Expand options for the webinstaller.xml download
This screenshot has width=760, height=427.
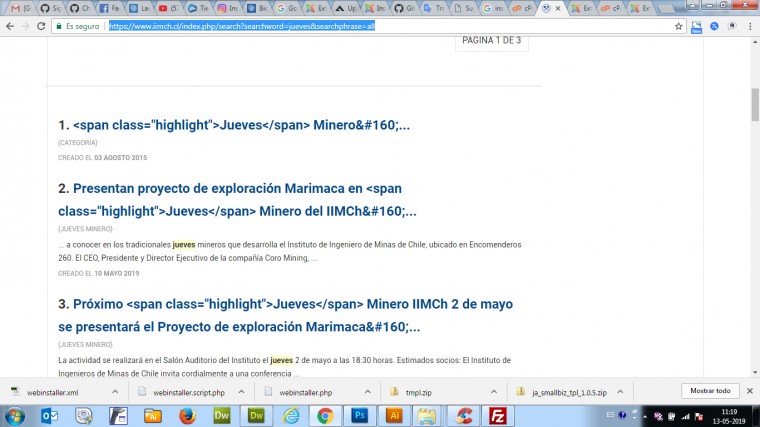pos(115,392)
